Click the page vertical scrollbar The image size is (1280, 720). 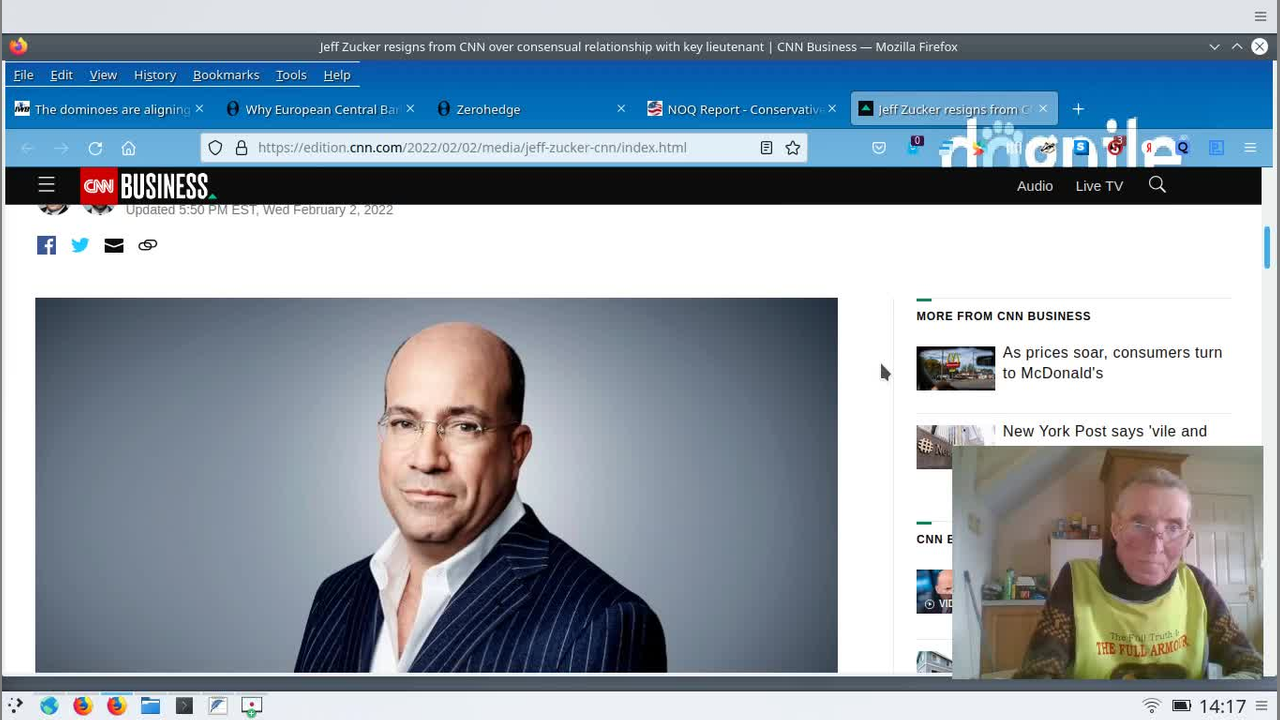coord(1267,248)
